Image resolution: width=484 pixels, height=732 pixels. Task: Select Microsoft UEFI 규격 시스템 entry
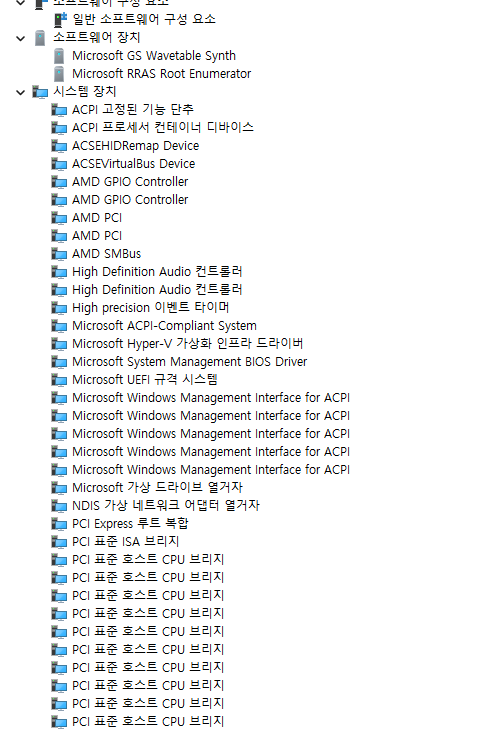(x=145, y=380)
